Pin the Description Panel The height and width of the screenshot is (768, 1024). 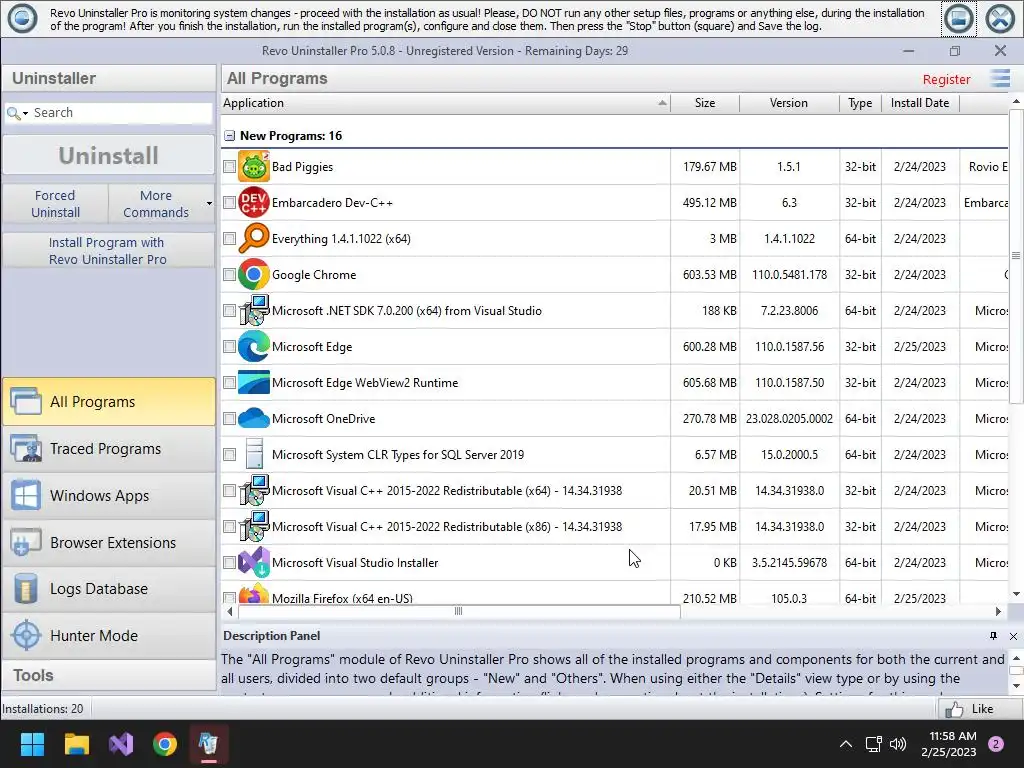993,635
